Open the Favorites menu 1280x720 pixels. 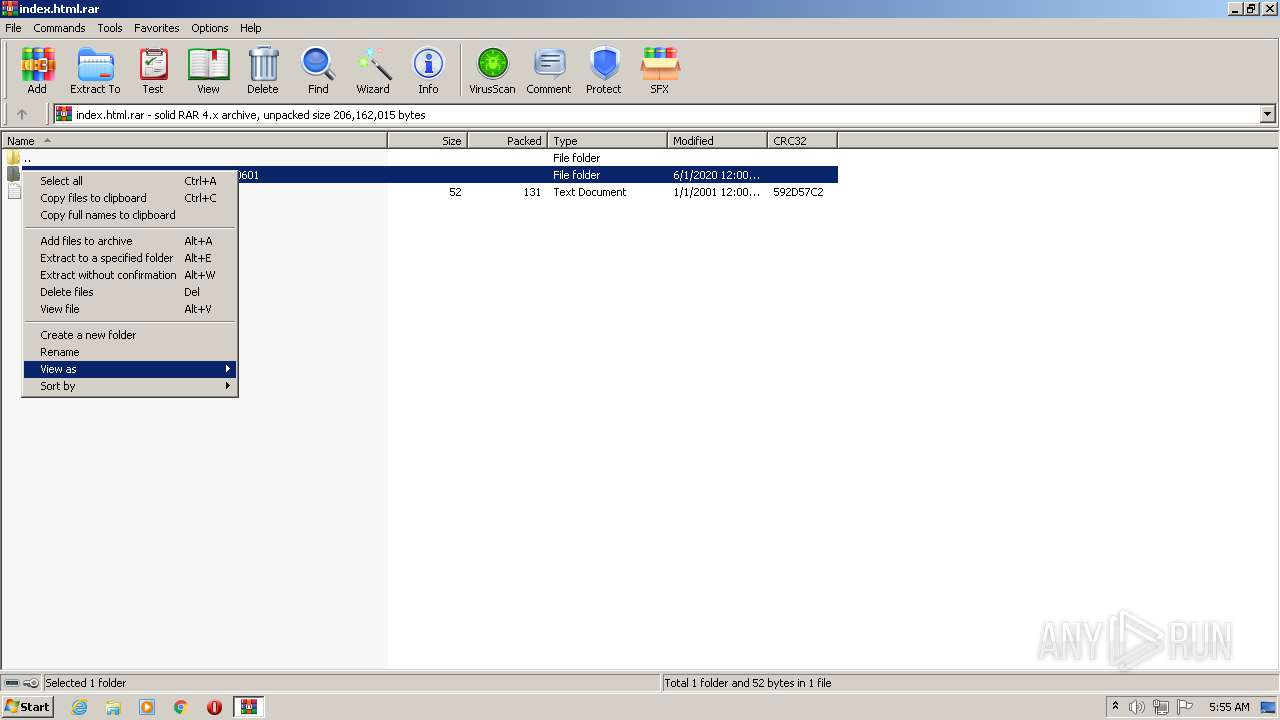pos(157,28)
